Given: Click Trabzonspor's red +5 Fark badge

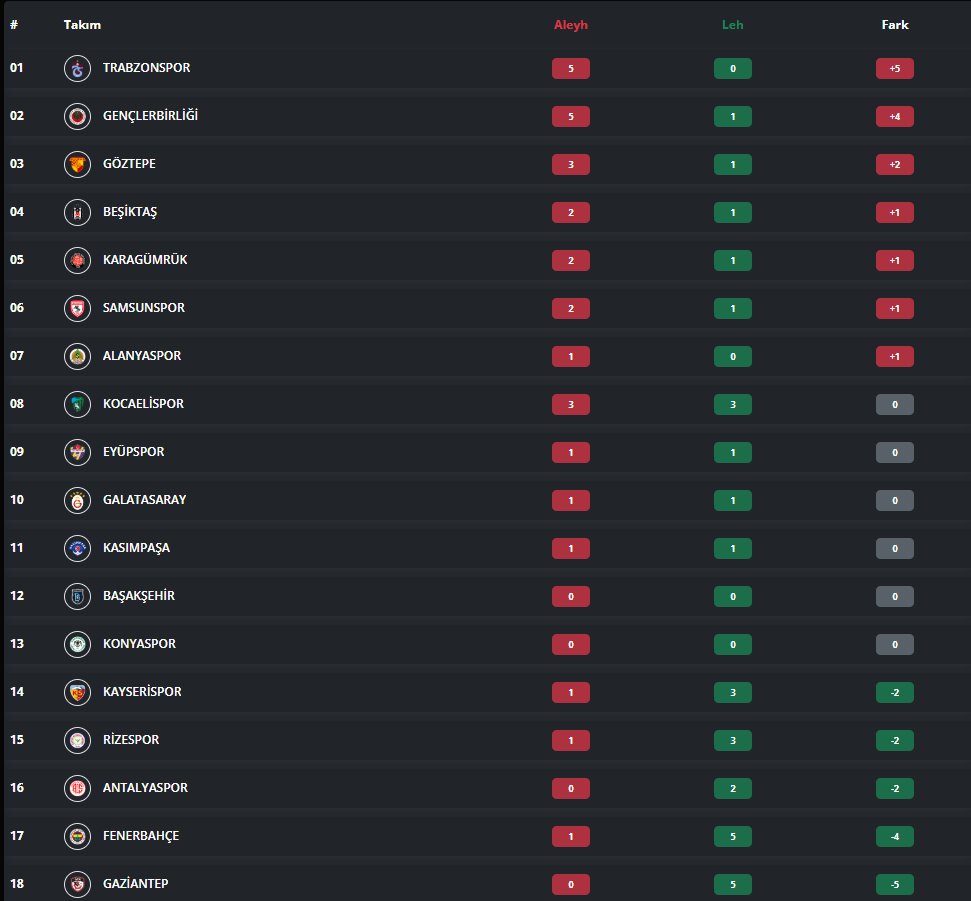Looking at the screenshot, I should point(895,69).
